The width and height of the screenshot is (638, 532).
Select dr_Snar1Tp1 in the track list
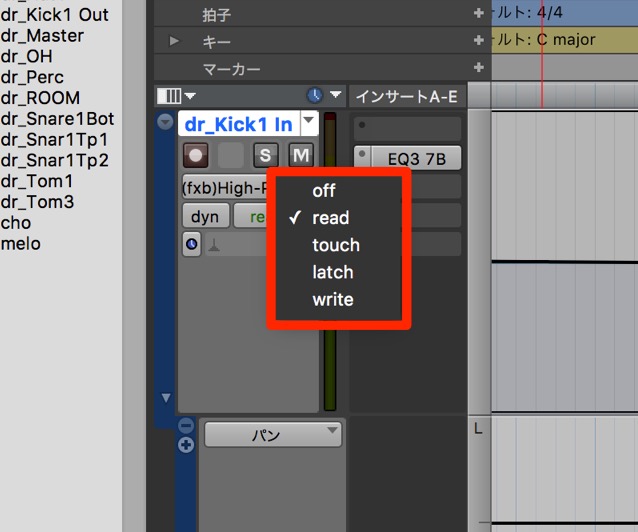click(54, 140)
